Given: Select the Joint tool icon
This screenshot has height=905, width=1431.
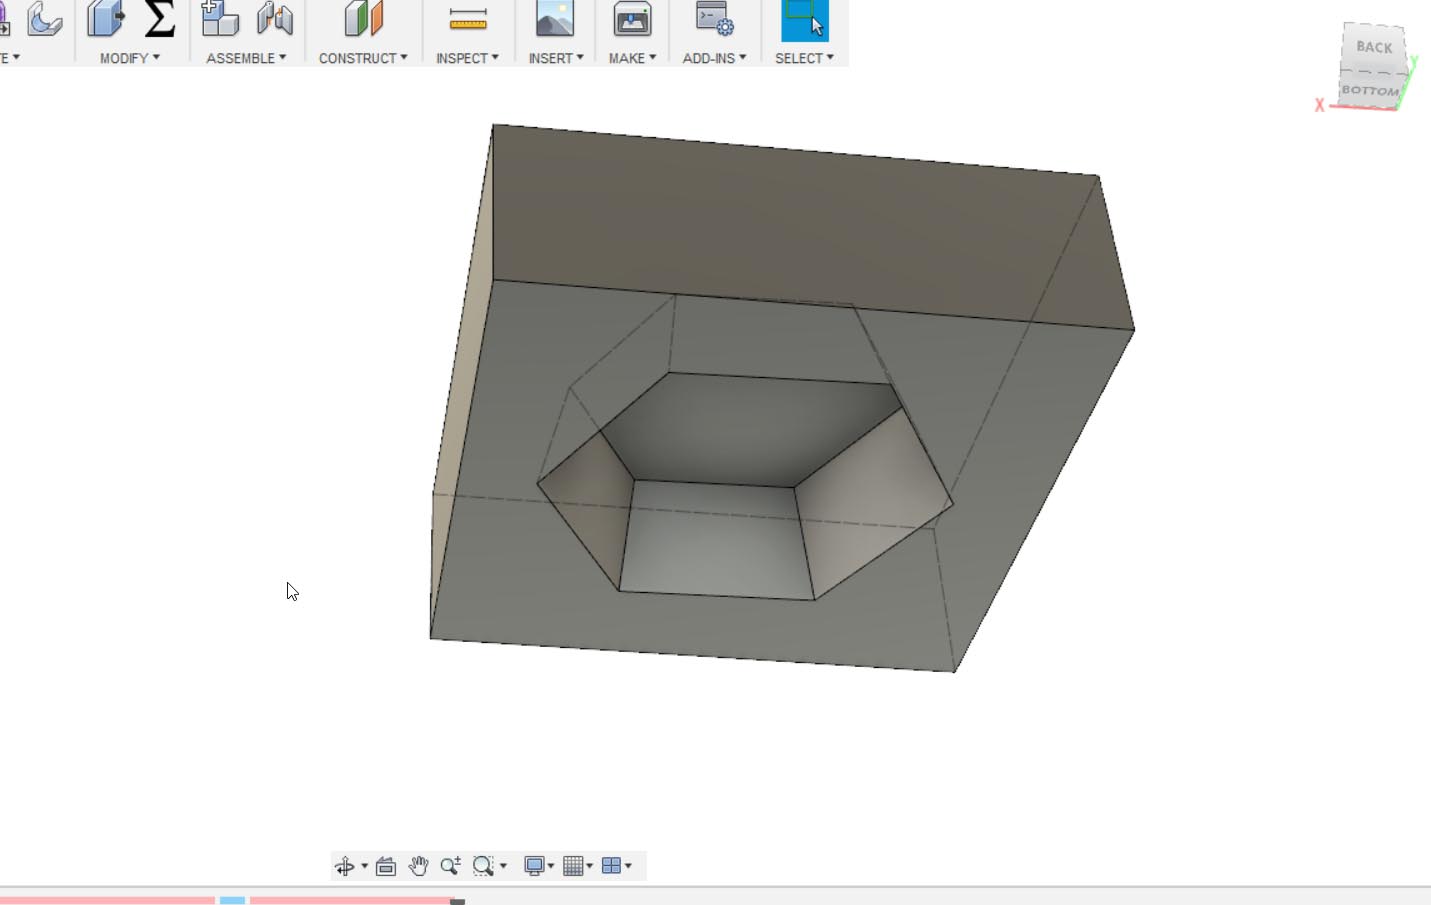Looking at the screenshot, I should coord(274,20).
